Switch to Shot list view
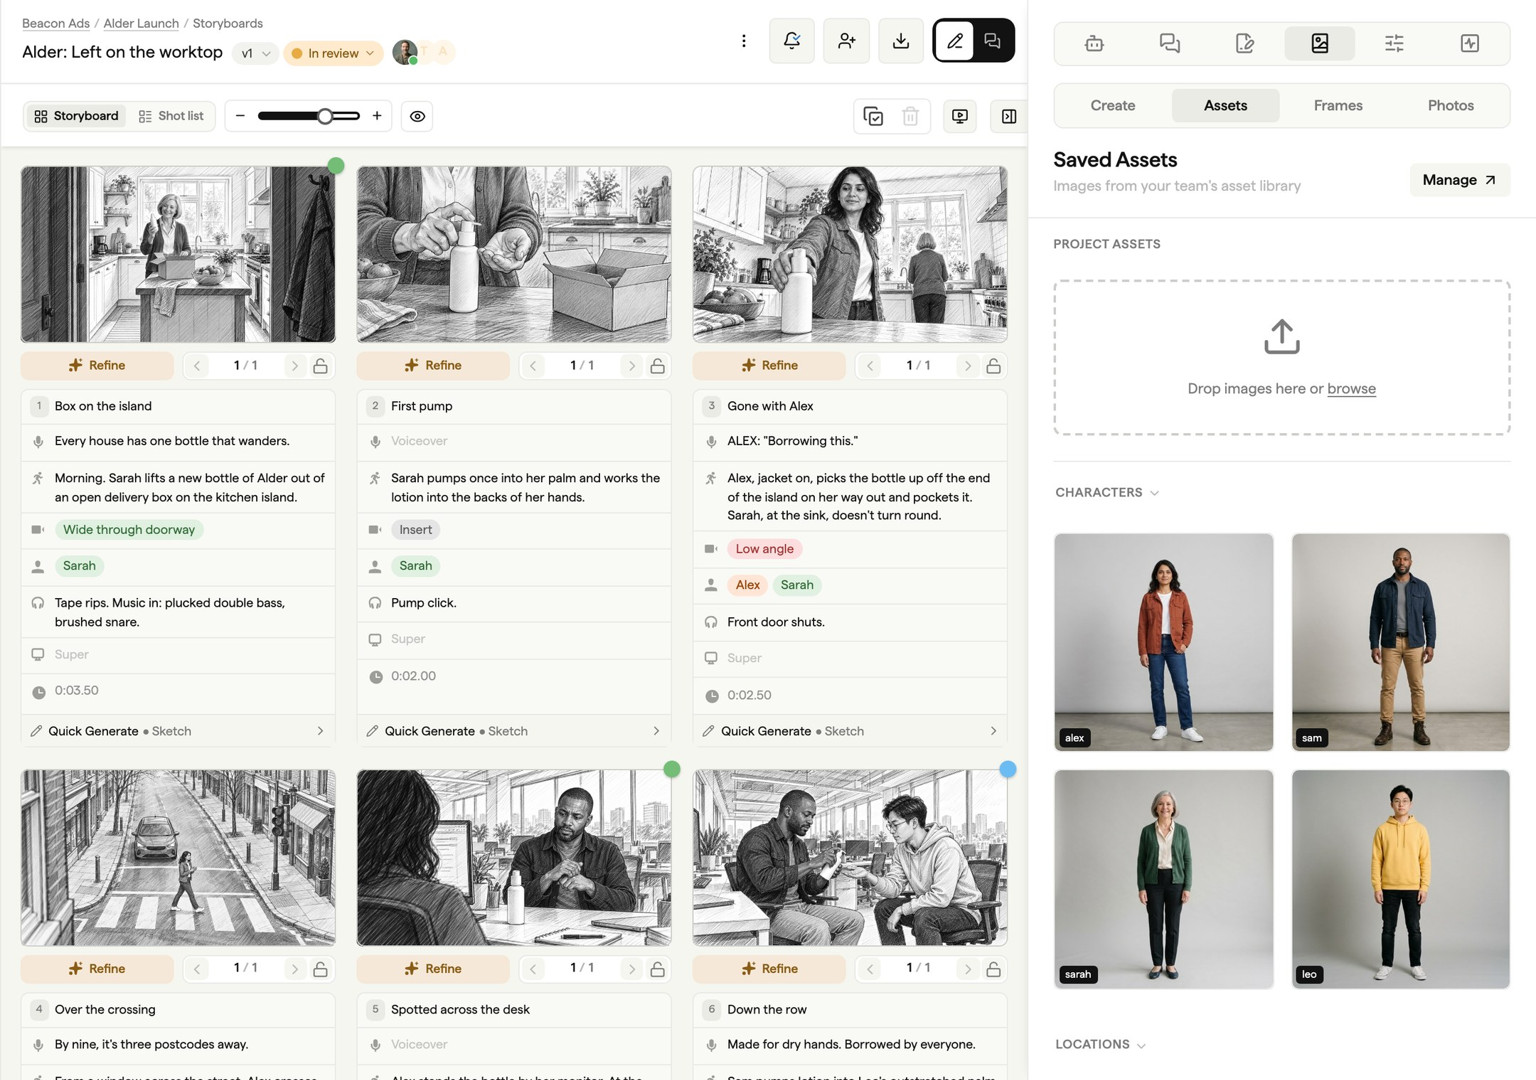The height and width of the screenshot is (1080, 1536). (x=171, y=116)
